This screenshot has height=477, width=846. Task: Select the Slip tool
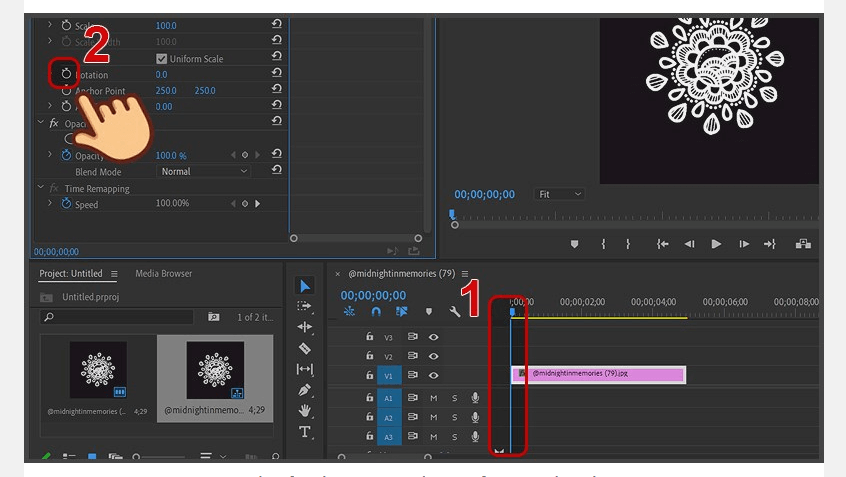coord(304,369)
